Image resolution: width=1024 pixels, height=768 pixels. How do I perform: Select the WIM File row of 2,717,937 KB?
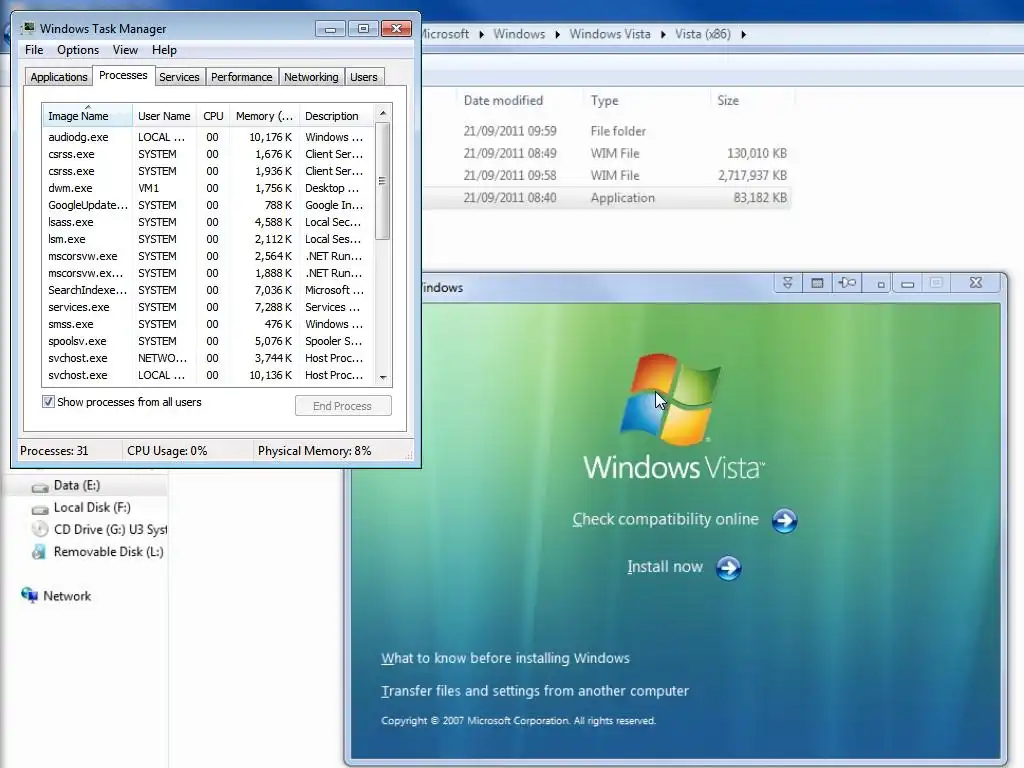point(606,176)
